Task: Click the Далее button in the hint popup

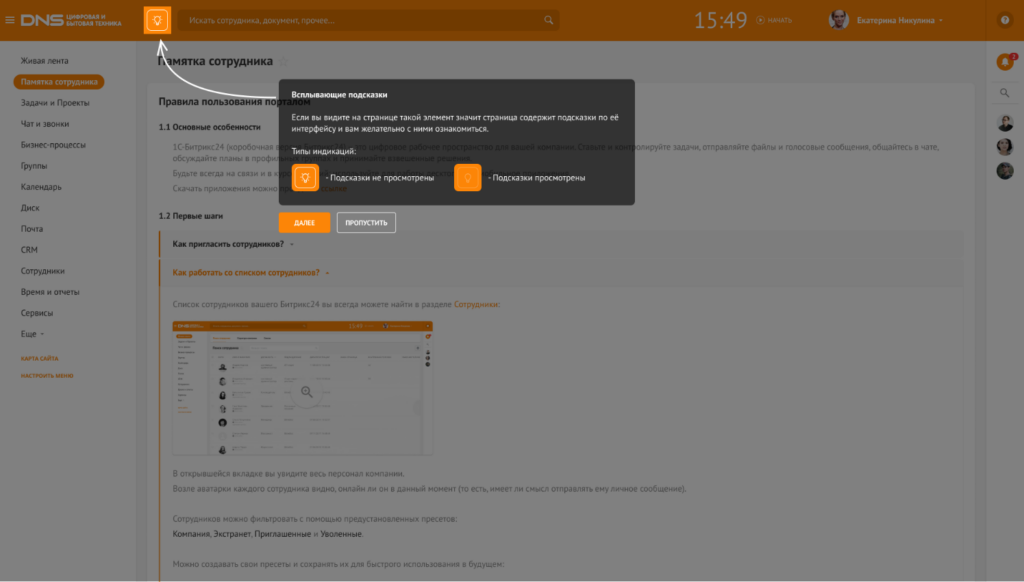Action: pos(304,223)
